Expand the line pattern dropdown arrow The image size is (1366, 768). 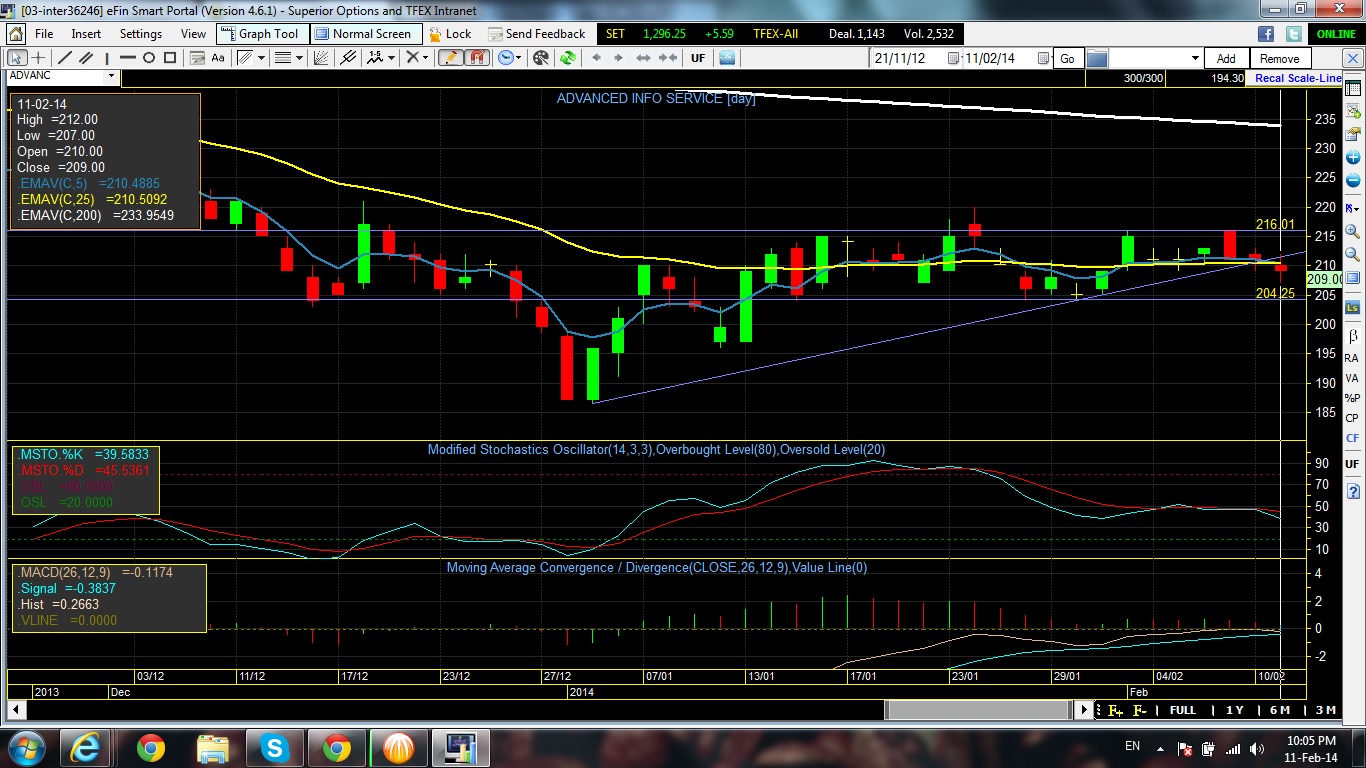coord(262,58)
